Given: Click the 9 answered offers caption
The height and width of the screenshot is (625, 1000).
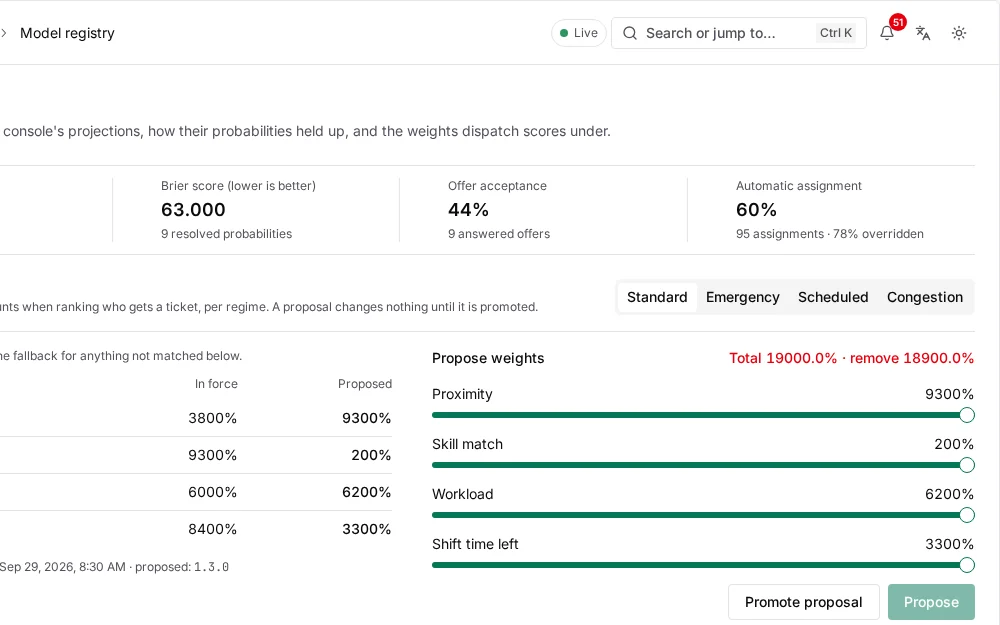Looking at the screenshot, I should pos(499,234).
